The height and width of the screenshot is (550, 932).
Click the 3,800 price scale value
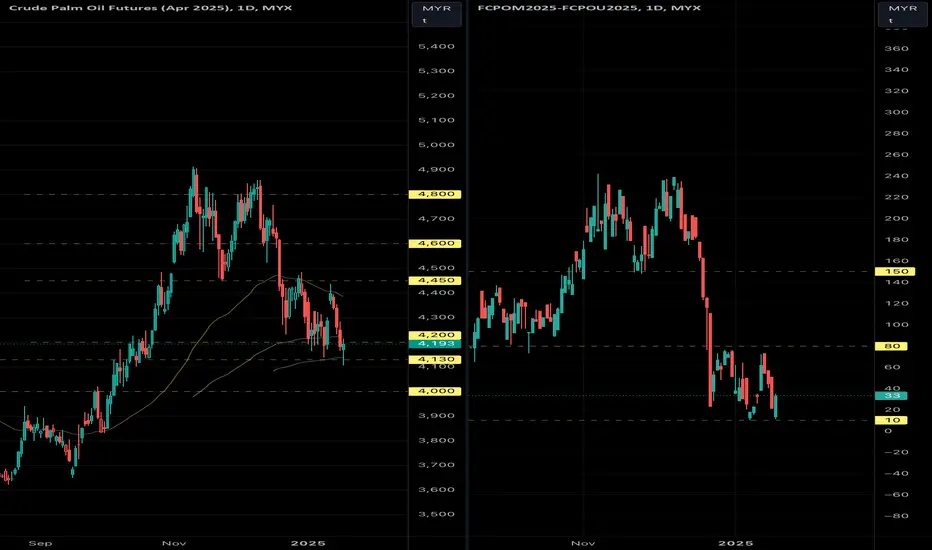point(436,441)
